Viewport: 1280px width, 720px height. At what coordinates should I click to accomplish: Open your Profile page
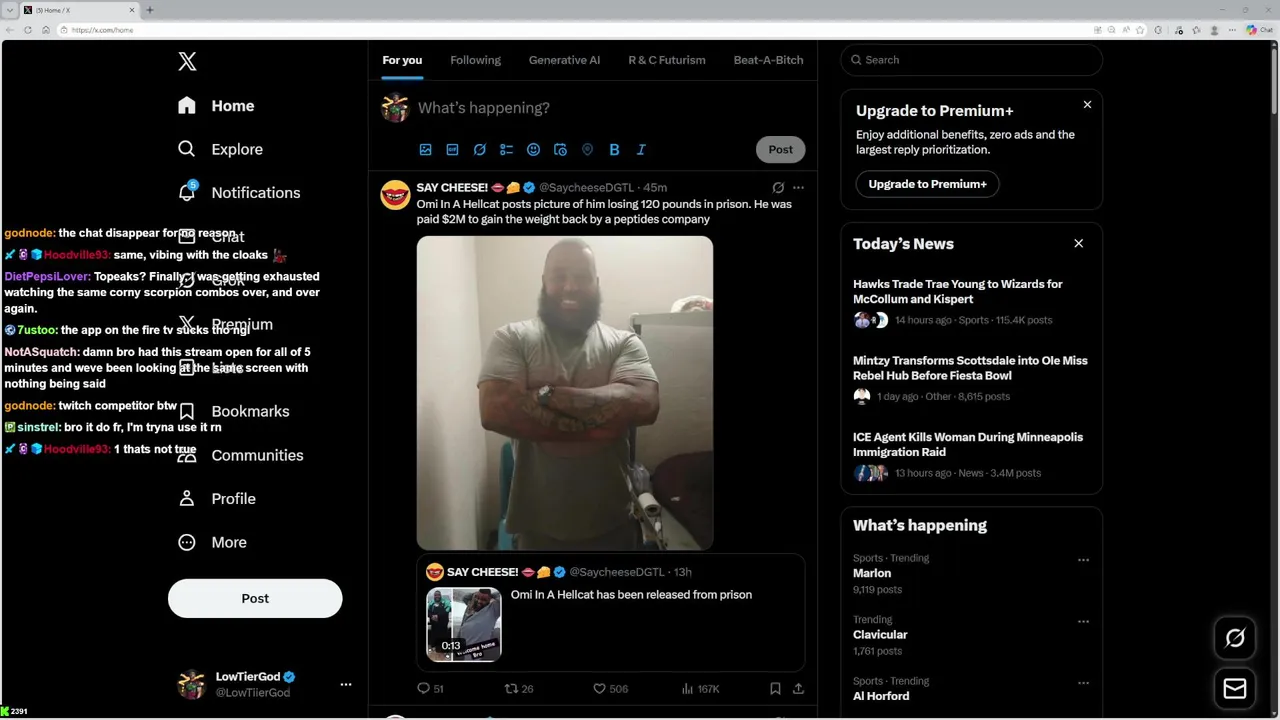pyautogui.click(x=216, y=498)
